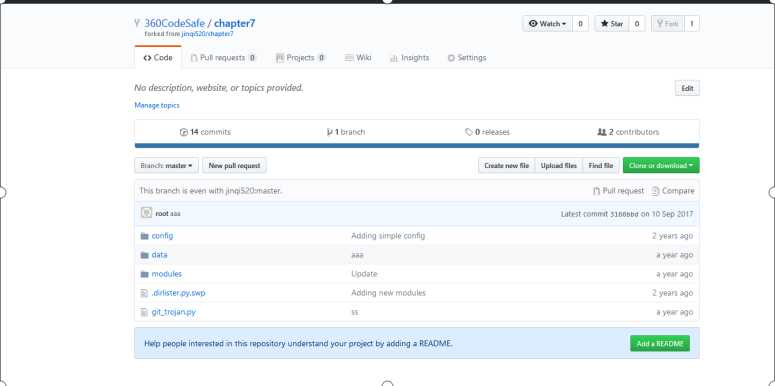The width and height of the screenshot is (775, 386).
Task: View the 1 branch link
Action: coord(346,132)
